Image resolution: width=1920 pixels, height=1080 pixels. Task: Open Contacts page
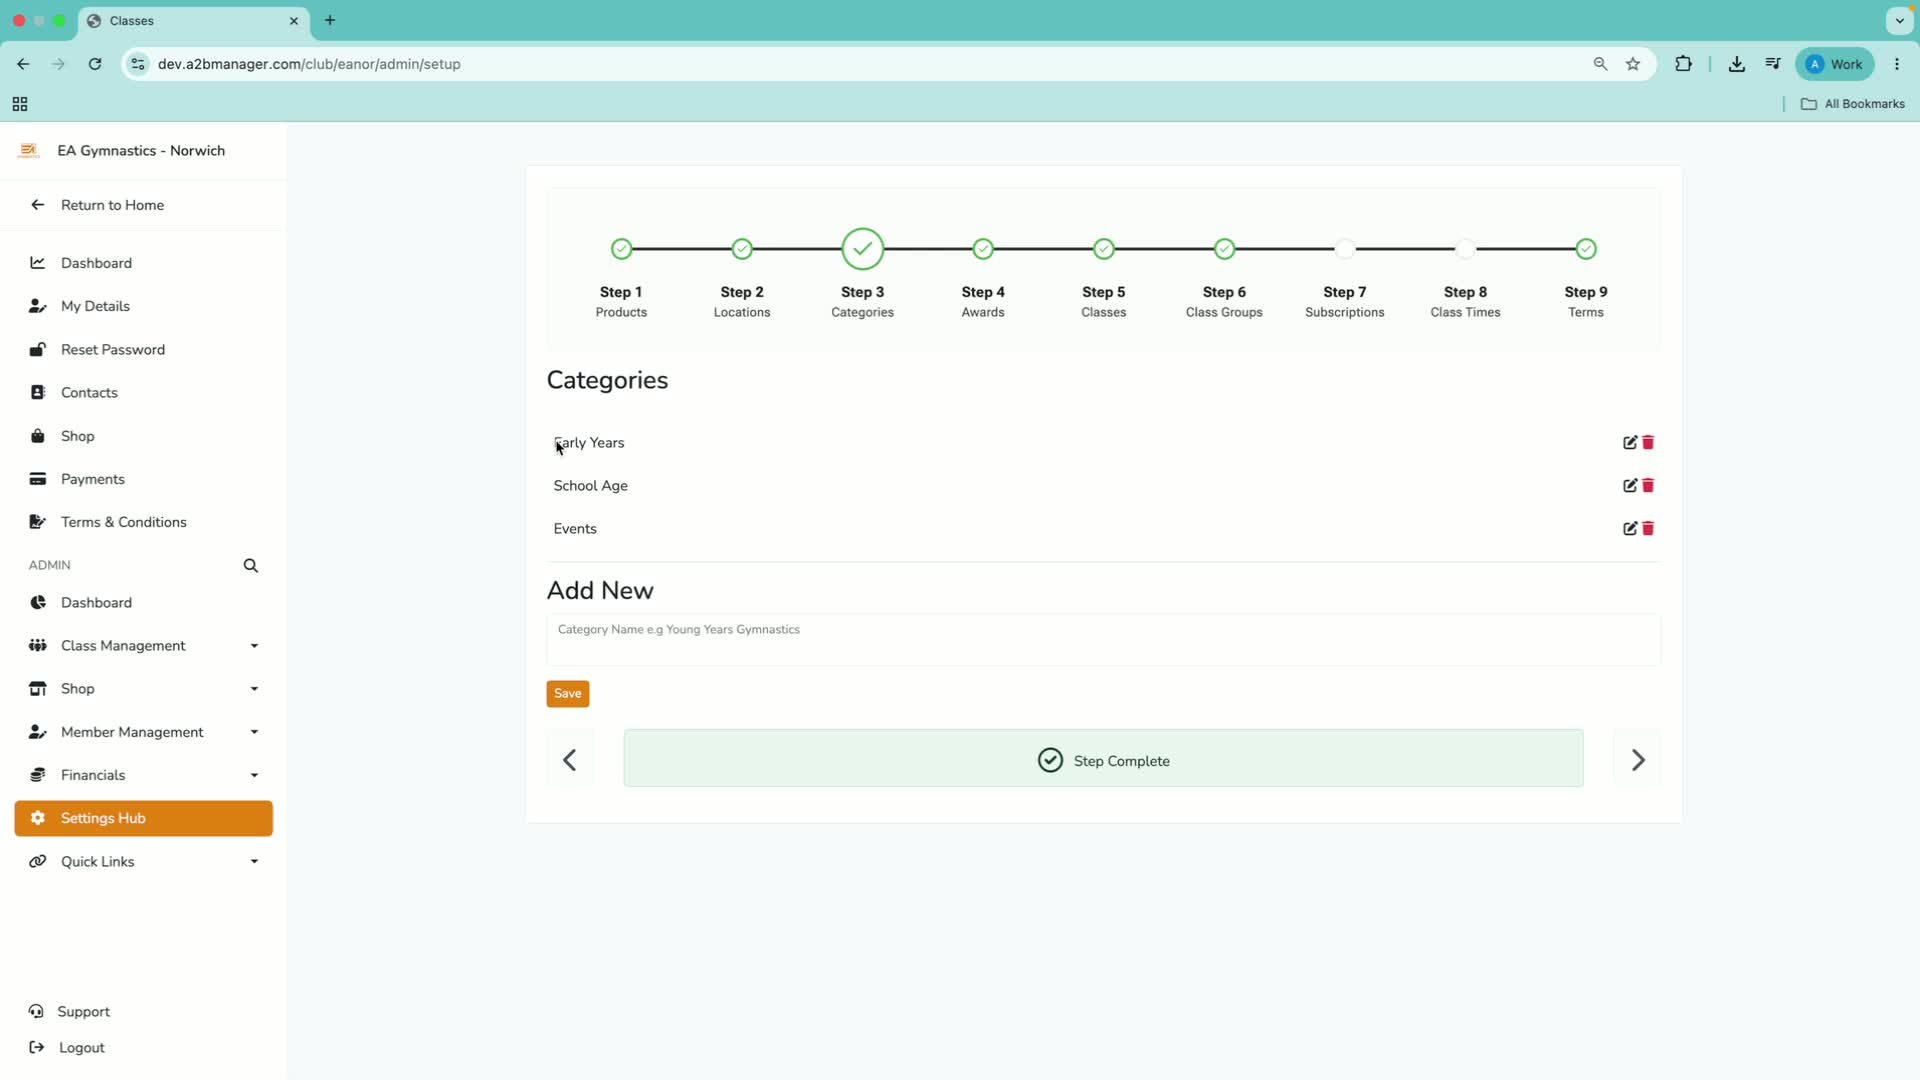click(x=89, y=392)
